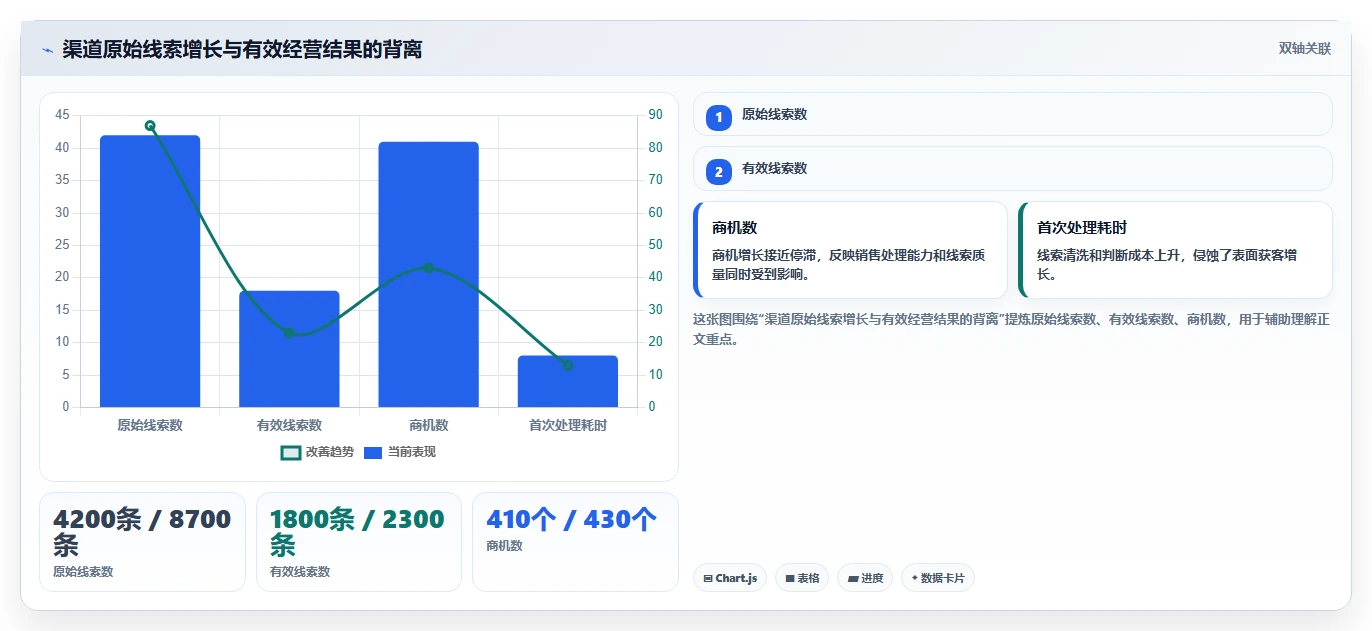This screenshot has width=1372, height=631.
Task: Open the 商机数 insight card
Action: coord(850,250)
